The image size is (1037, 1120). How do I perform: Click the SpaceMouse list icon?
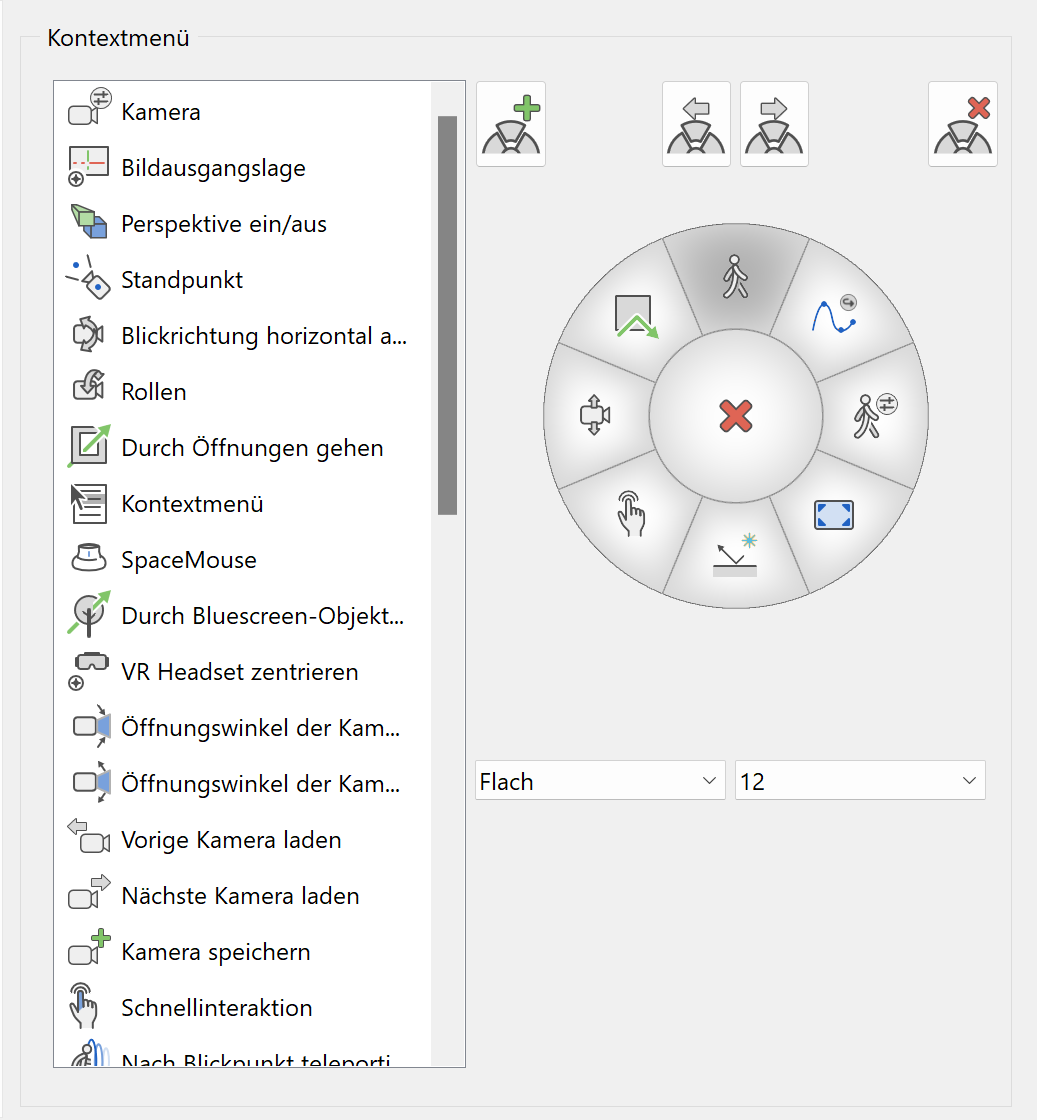point(89,558)
